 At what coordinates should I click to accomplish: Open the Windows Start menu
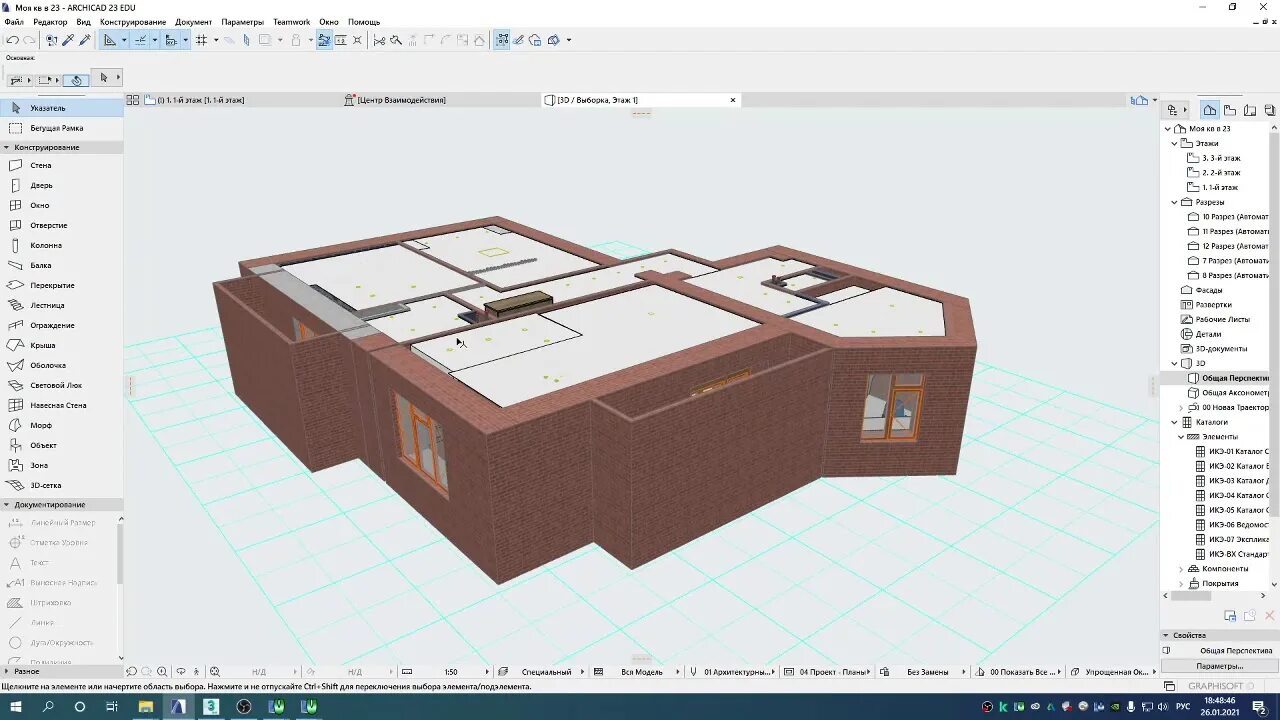(x=16, y=707)
